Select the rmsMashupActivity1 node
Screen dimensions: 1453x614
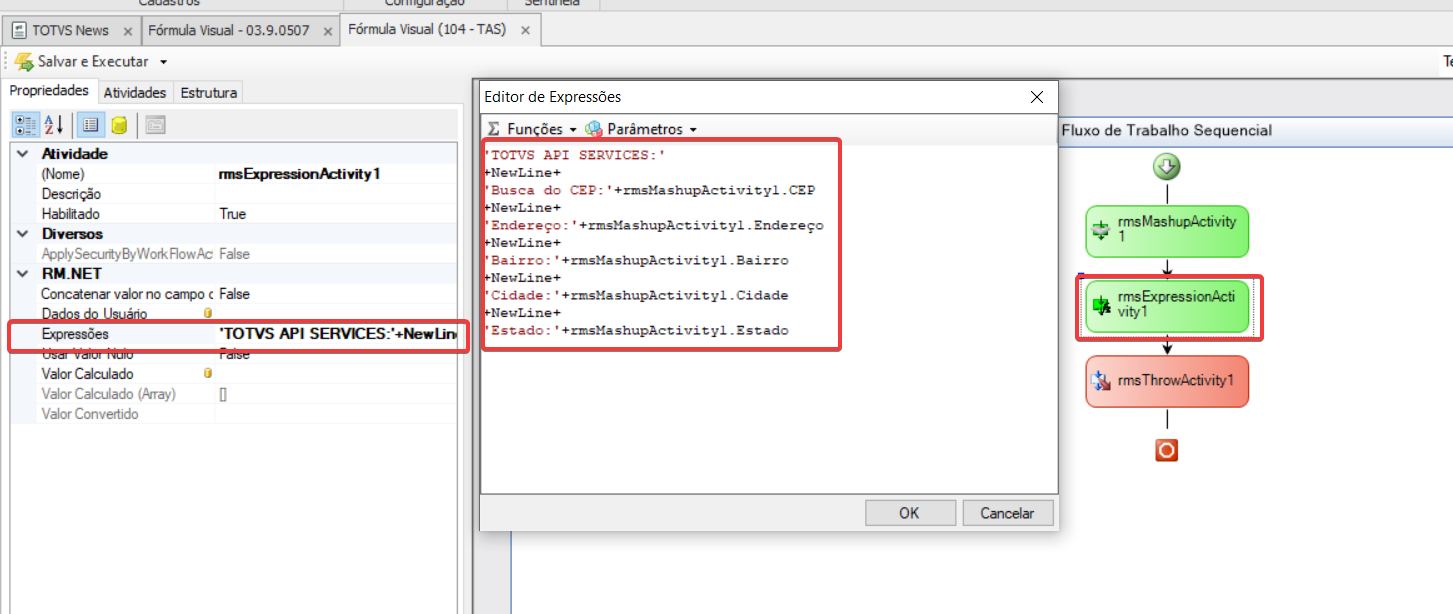(x=1167, y=232)
